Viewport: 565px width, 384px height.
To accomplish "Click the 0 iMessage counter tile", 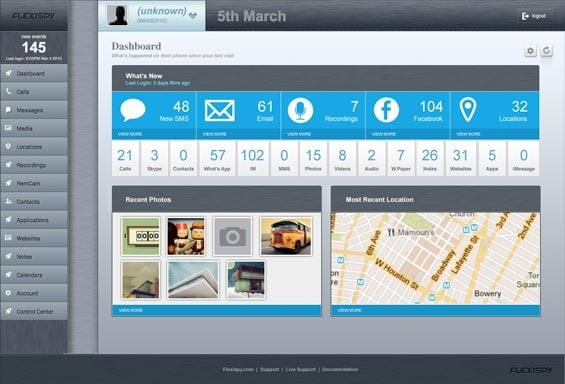I will click(524, 158).
